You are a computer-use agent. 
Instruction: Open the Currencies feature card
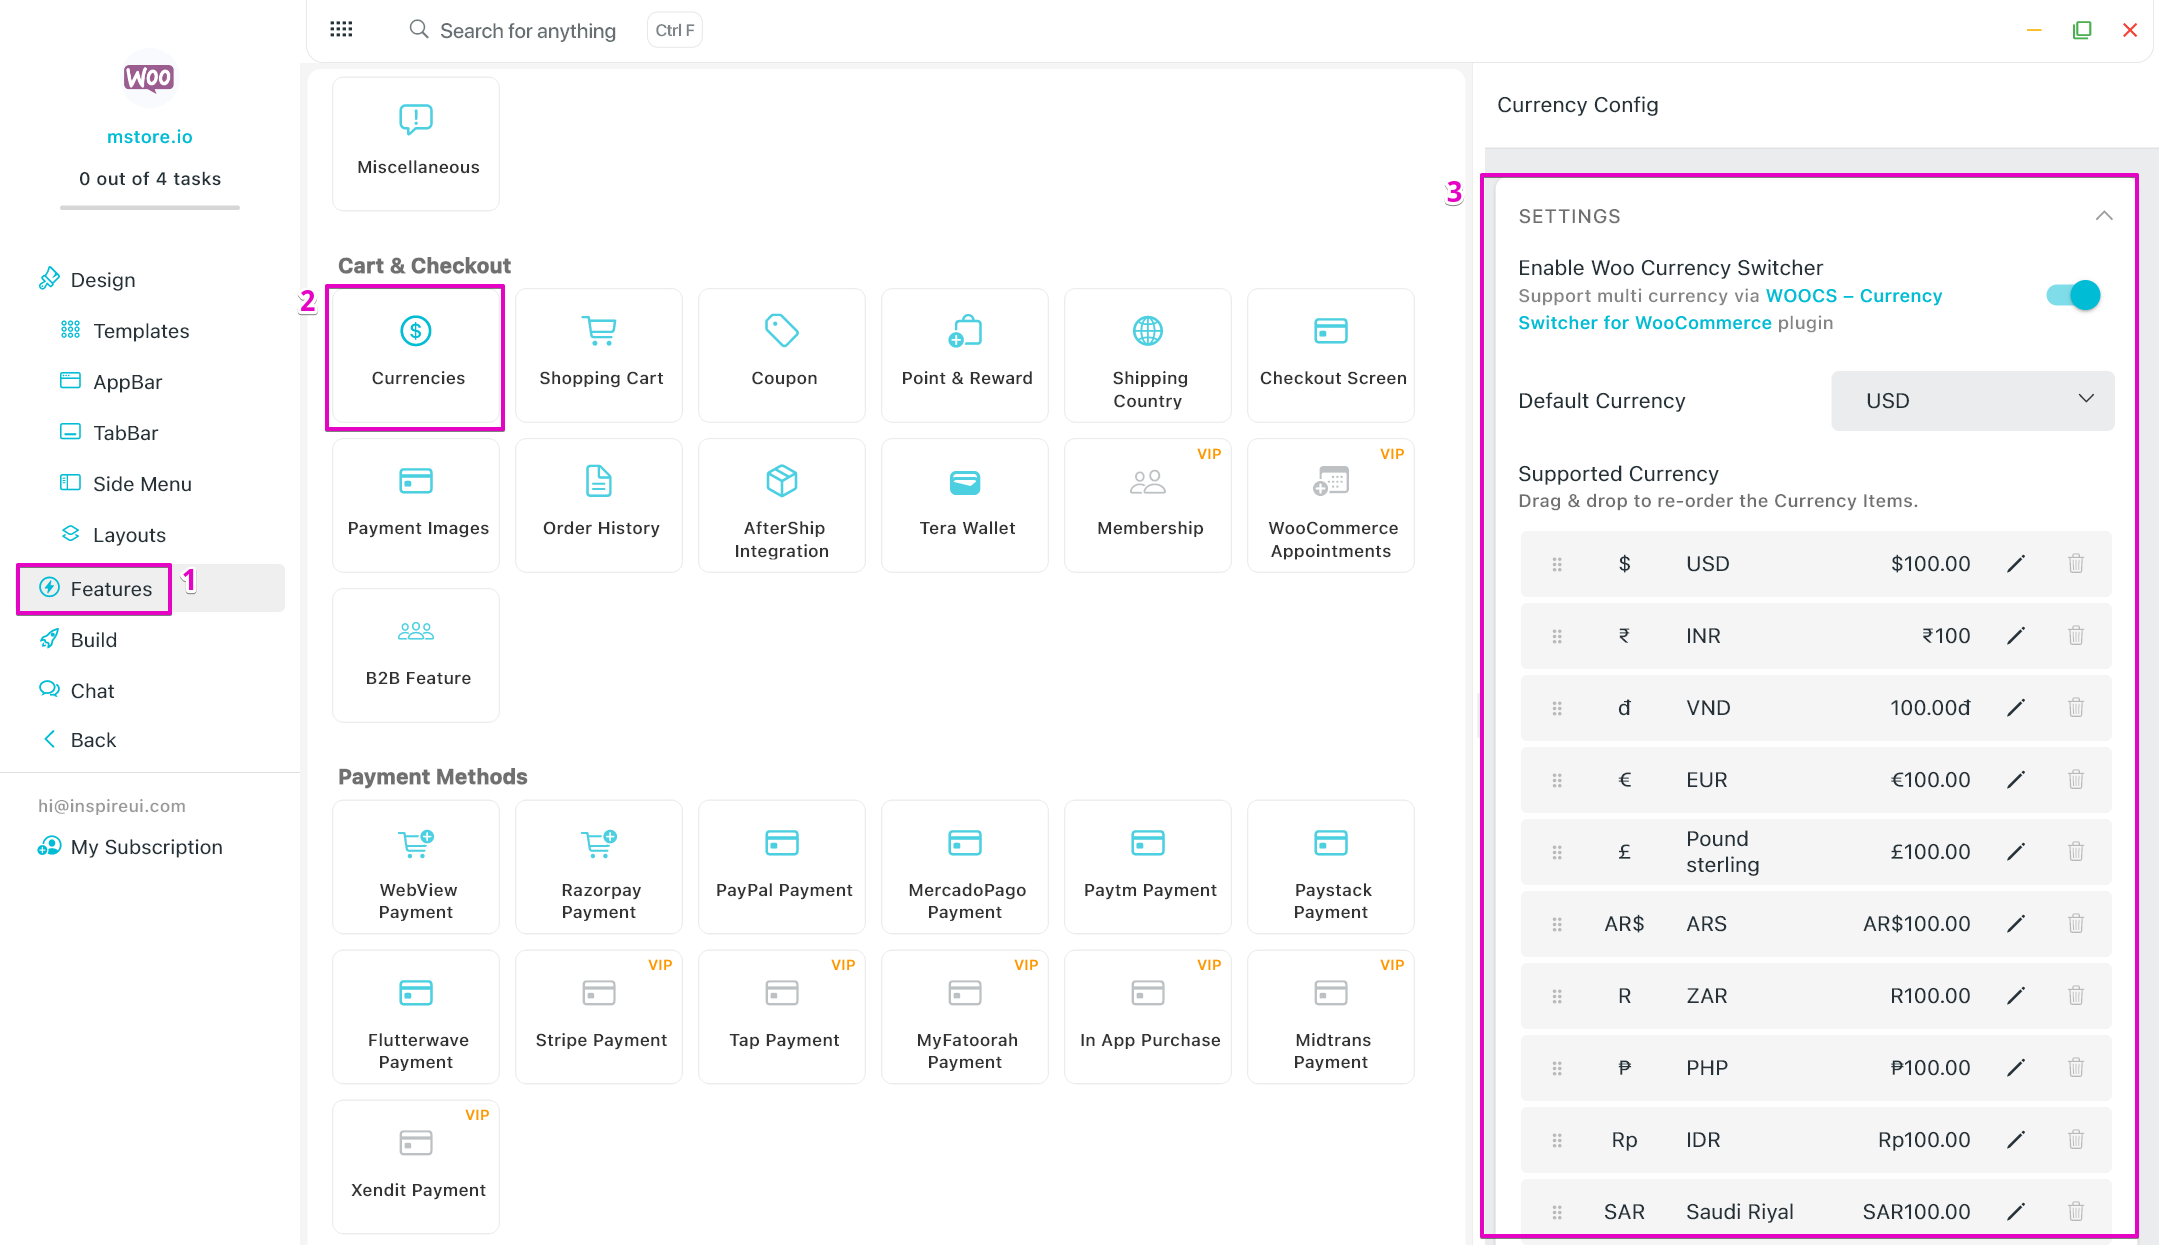416,356
